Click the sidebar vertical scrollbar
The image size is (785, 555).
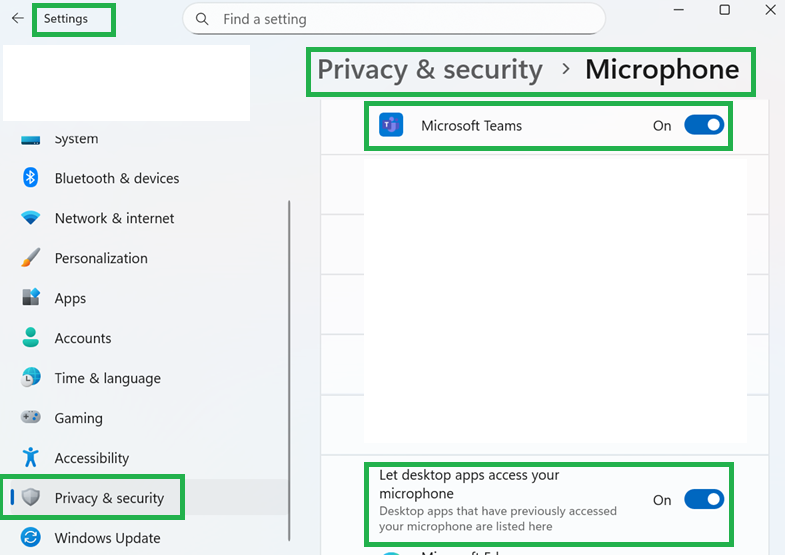pyautogui.click(x=289, y=370)
